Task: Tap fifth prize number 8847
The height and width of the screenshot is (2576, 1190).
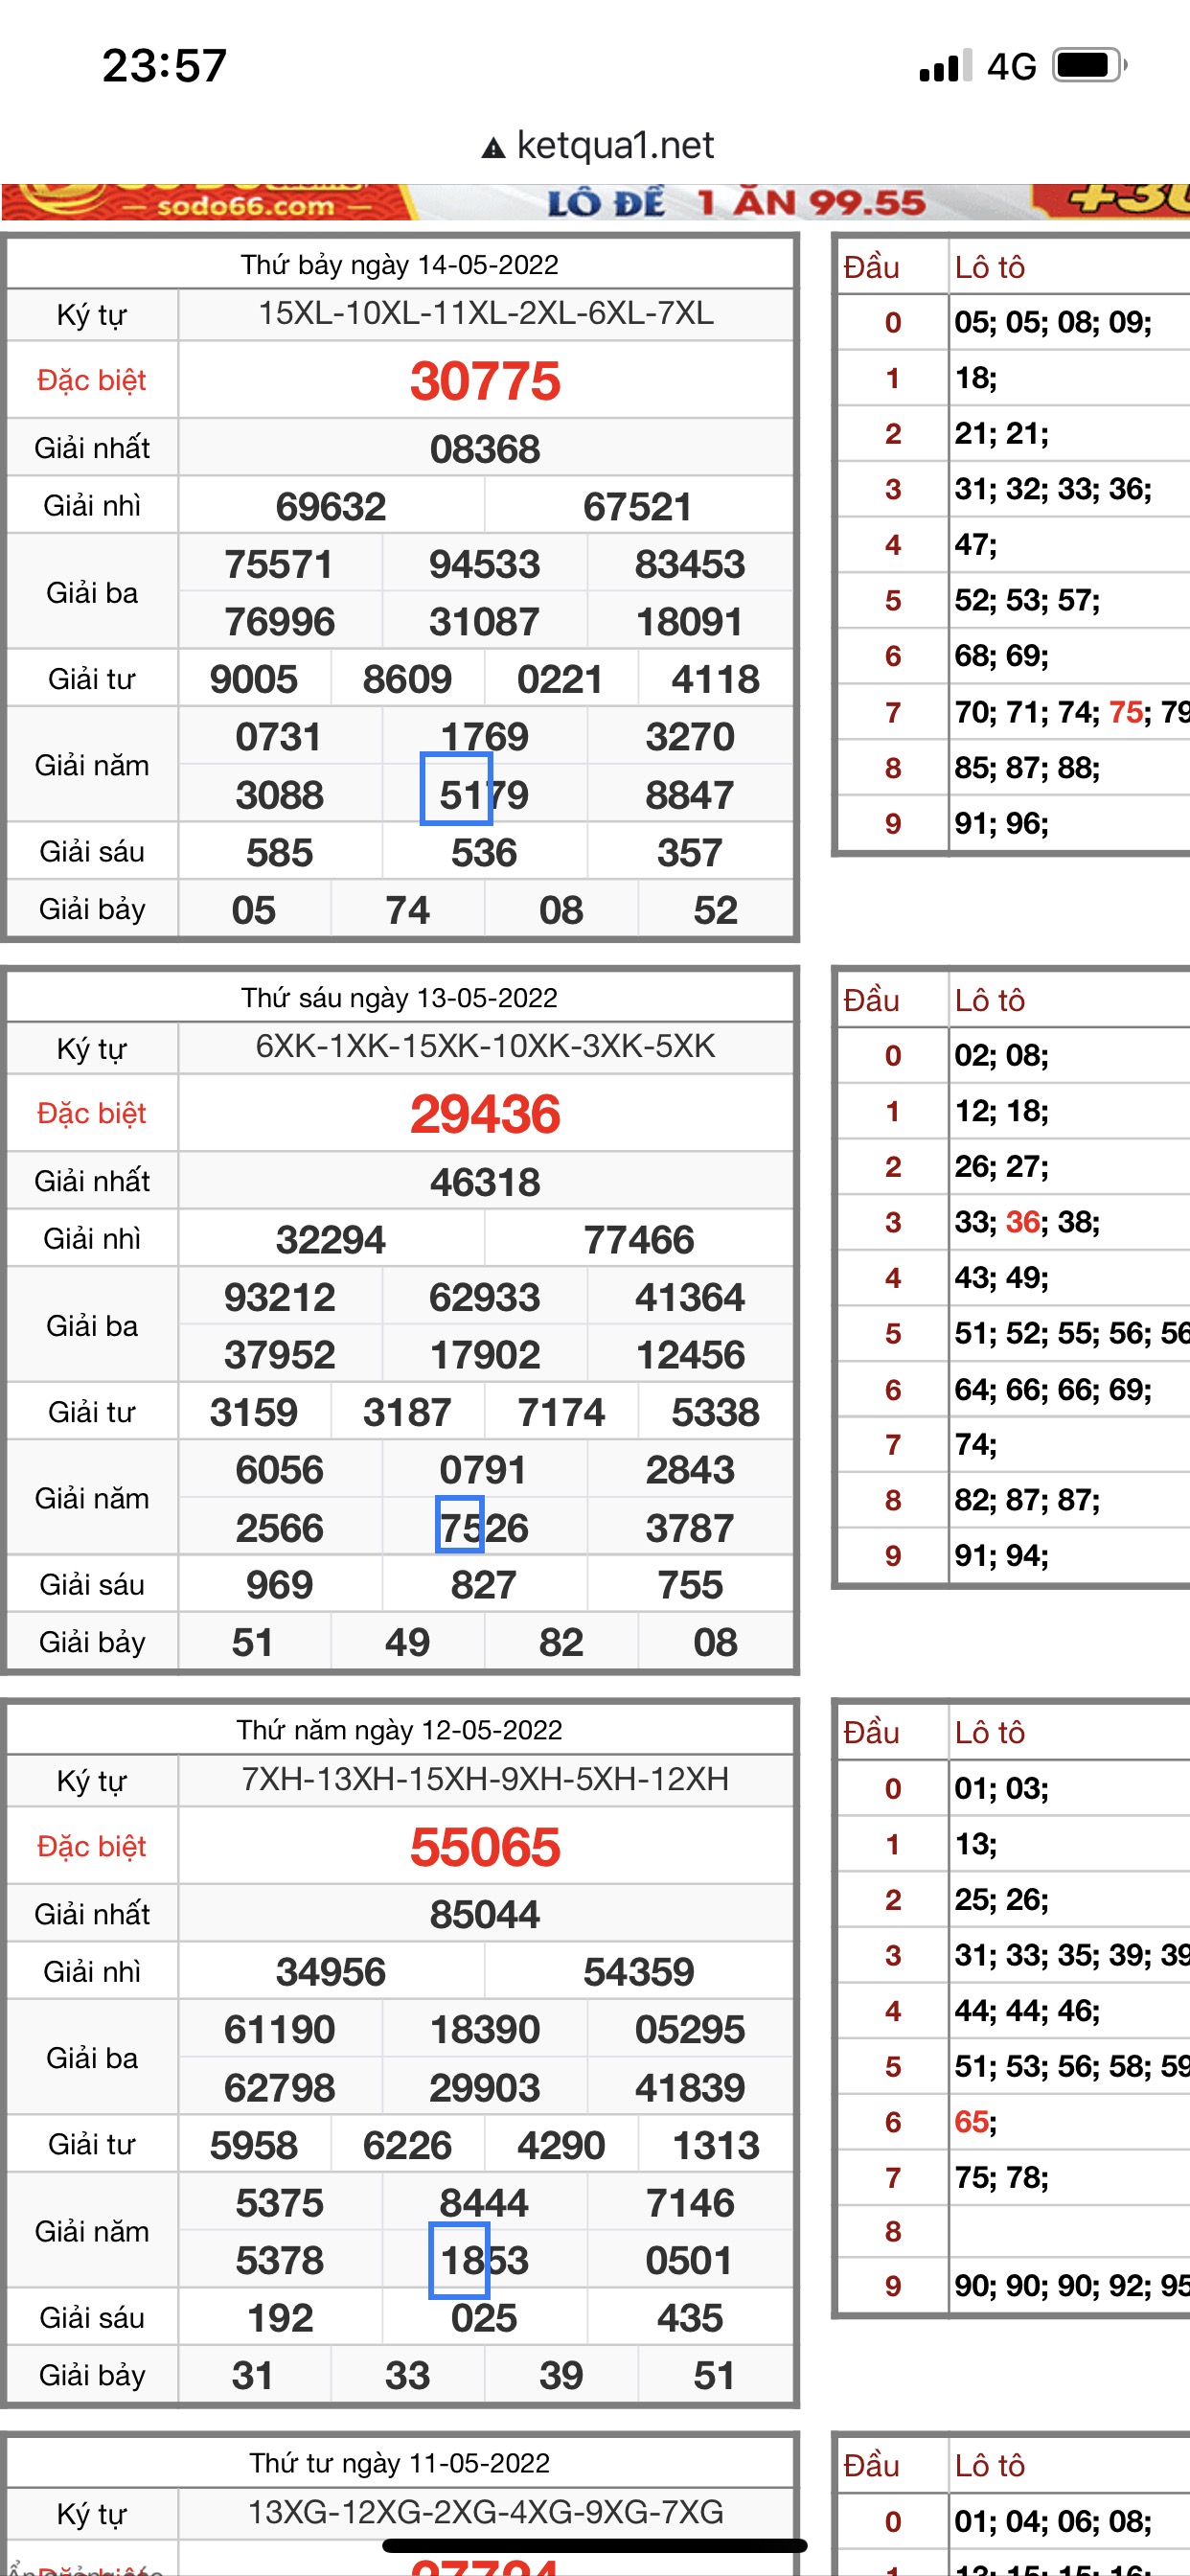Action: (690, 795)
